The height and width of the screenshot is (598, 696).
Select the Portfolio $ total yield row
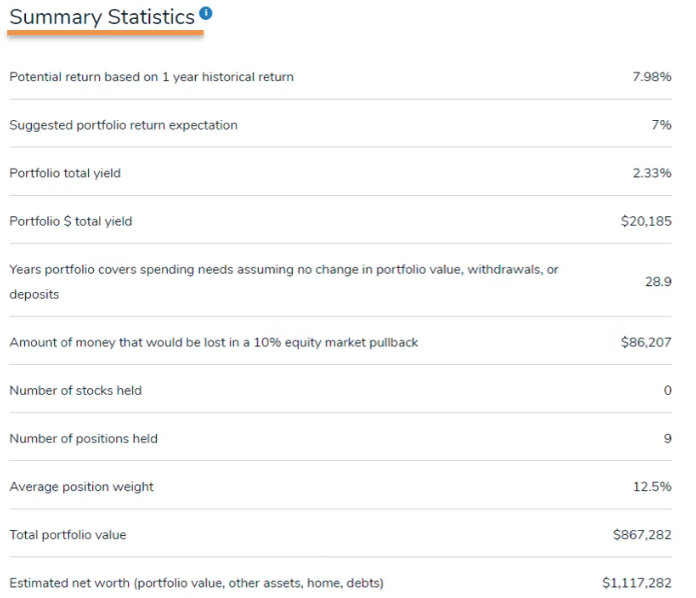[70, 221]
